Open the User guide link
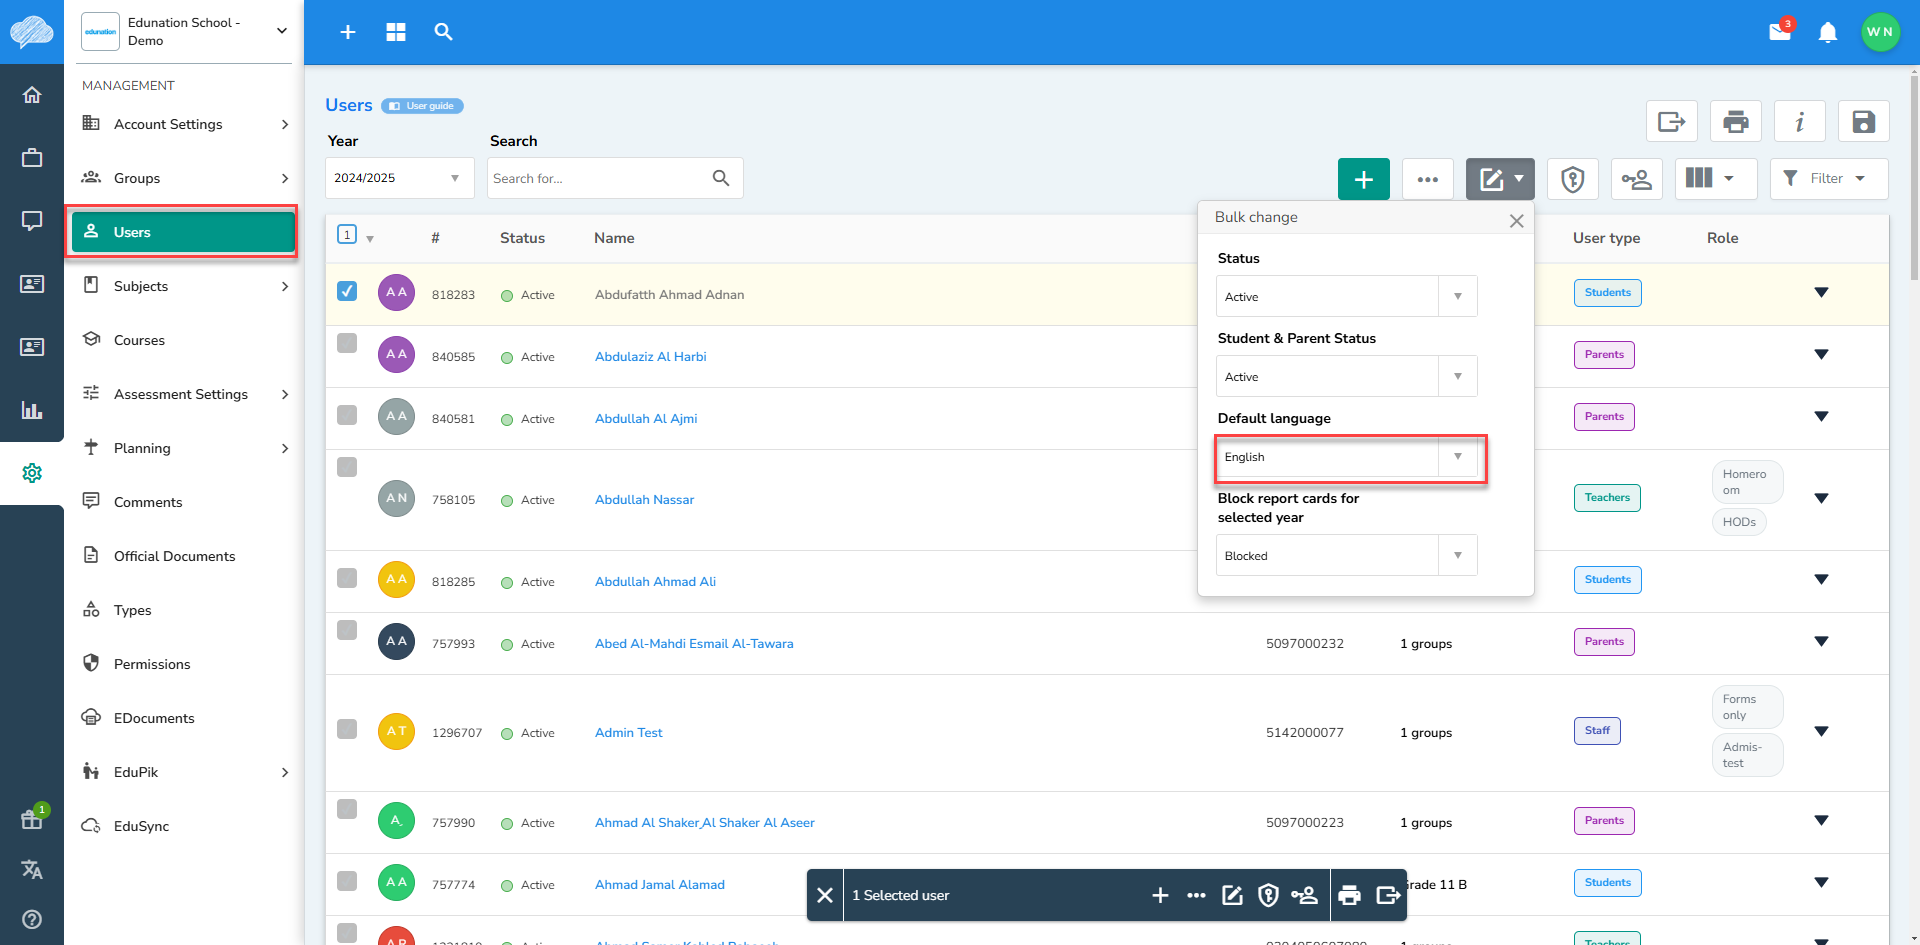Image resolution: width=1920 pixels, height=945 pixels. [x=422, y=106]
